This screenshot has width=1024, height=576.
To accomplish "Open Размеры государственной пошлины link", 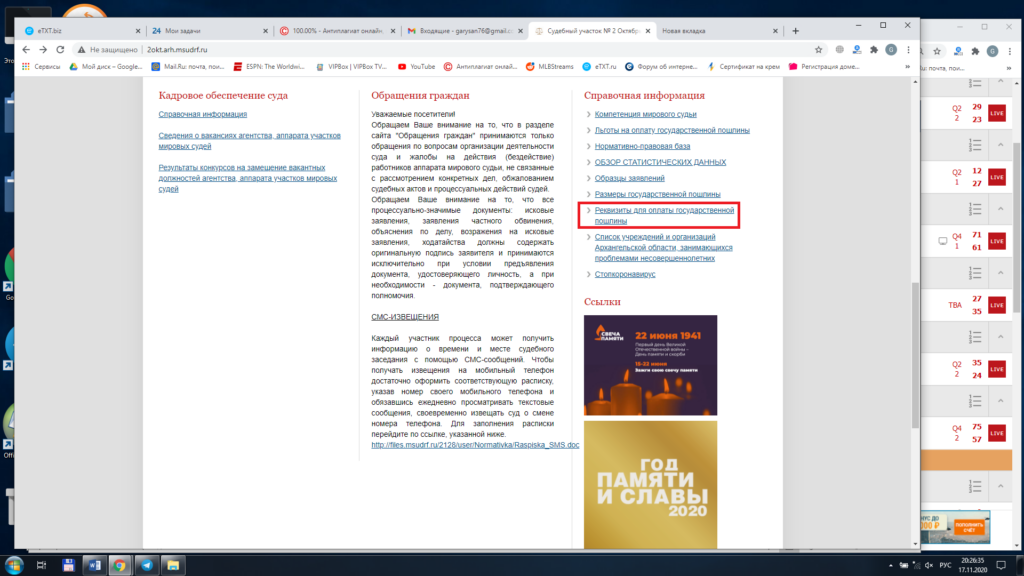I will [657, 194].
